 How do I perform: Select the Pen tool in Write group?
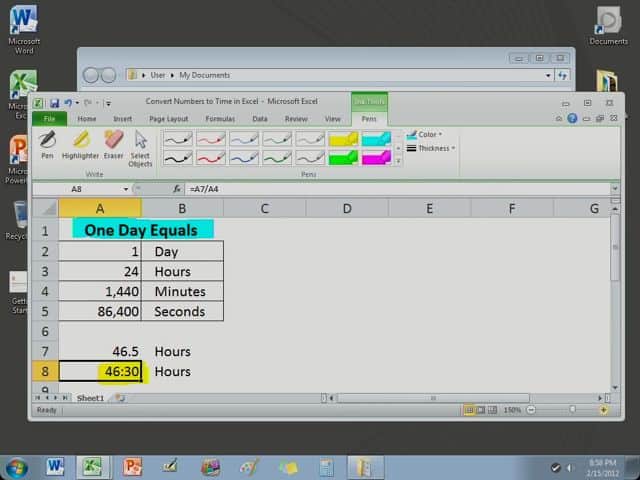(47, 144)
